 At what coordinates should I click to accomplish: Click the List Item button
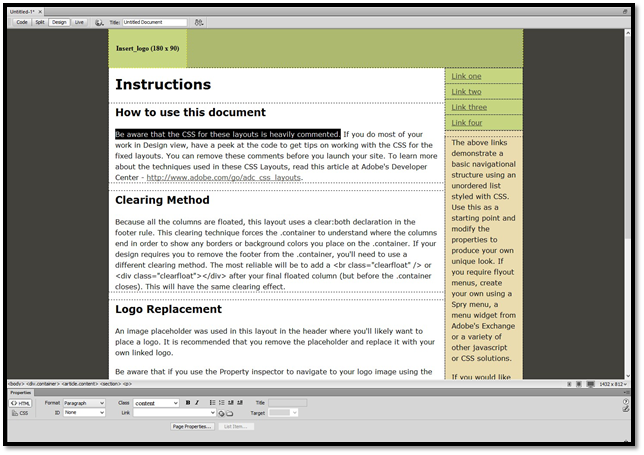[236, 427]
